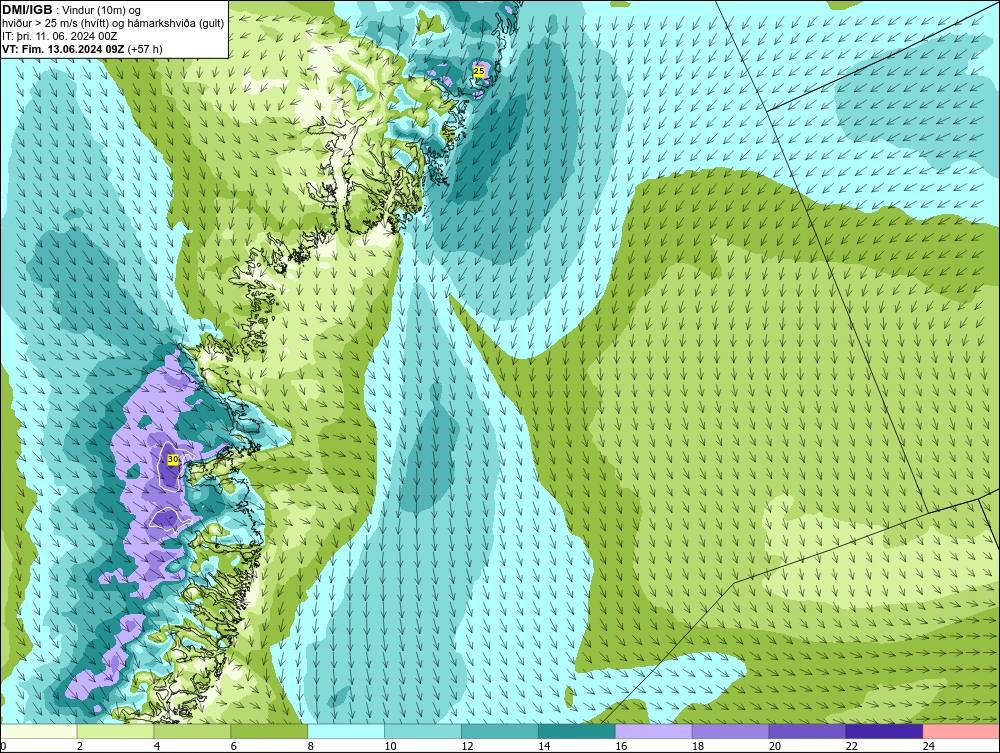This screenshot has height=753, width=1000.
Task: Click the legend number 24
Action: tap(929, 746)
